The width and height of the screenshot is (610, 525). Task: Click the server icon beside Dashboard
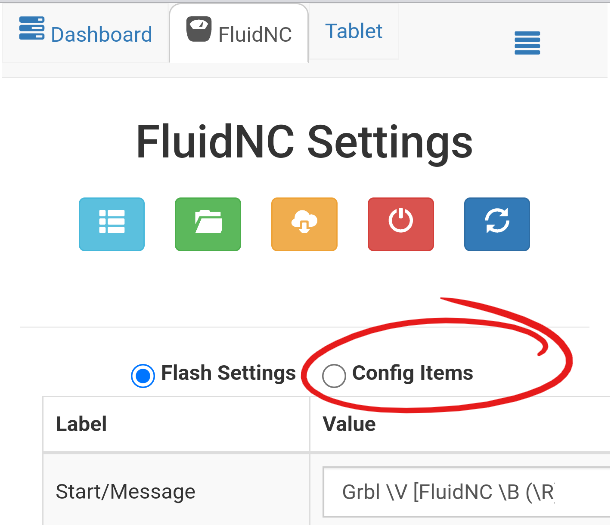[x=32, y=31]
